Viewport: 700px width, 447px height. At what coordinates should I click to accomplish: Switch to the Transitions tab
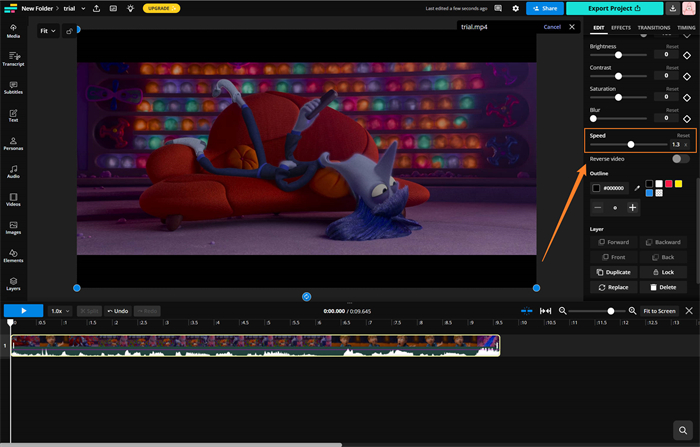point(654,27)
